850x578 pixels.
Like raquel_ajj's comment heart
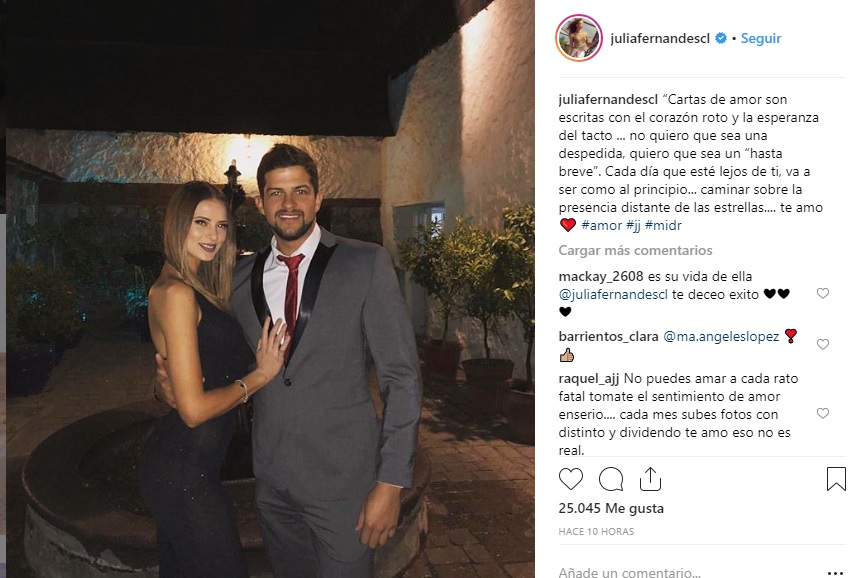pyautogui.click(x=823, y=413)
